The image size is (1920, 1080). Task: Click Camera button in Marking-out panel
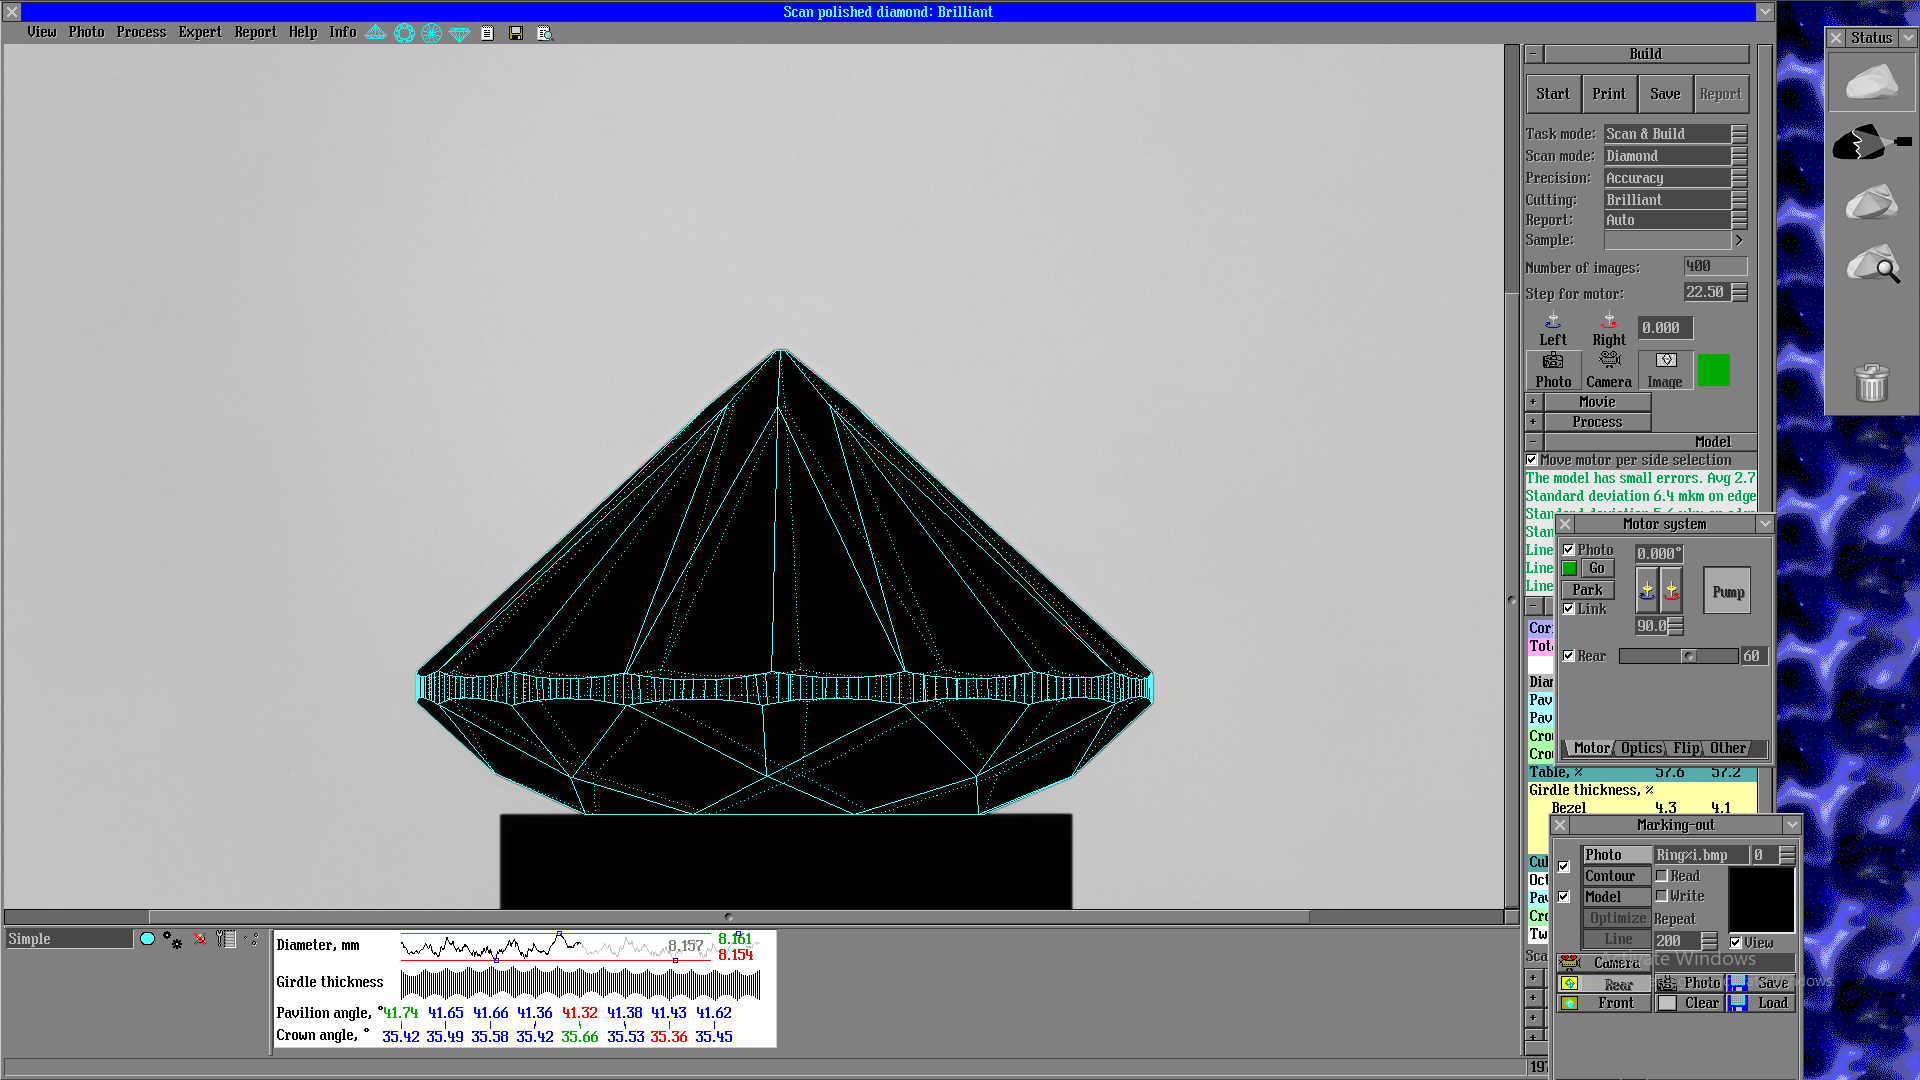[x=1604, y=963]
